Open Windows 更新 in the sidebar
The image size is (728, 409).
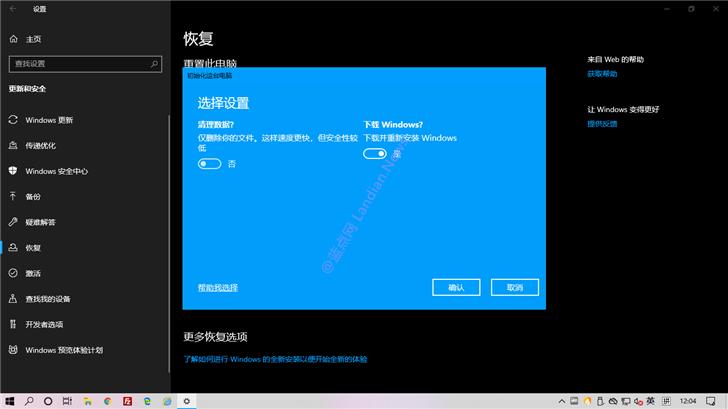49,120
